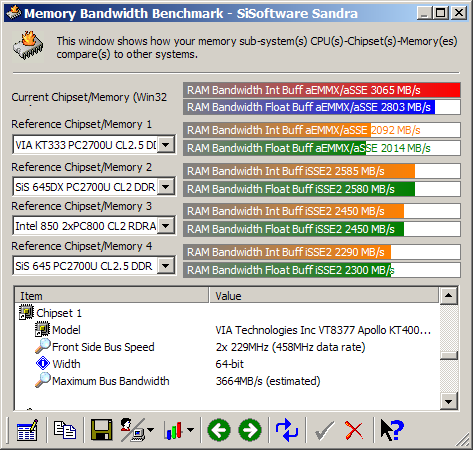Click the Float Buff iSSE2 2300 MB/s bar
The image size is (473, 450).
(x=322, y=270)
